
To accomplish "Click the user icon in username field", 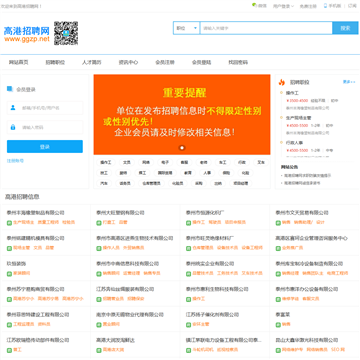I will 13,108.
